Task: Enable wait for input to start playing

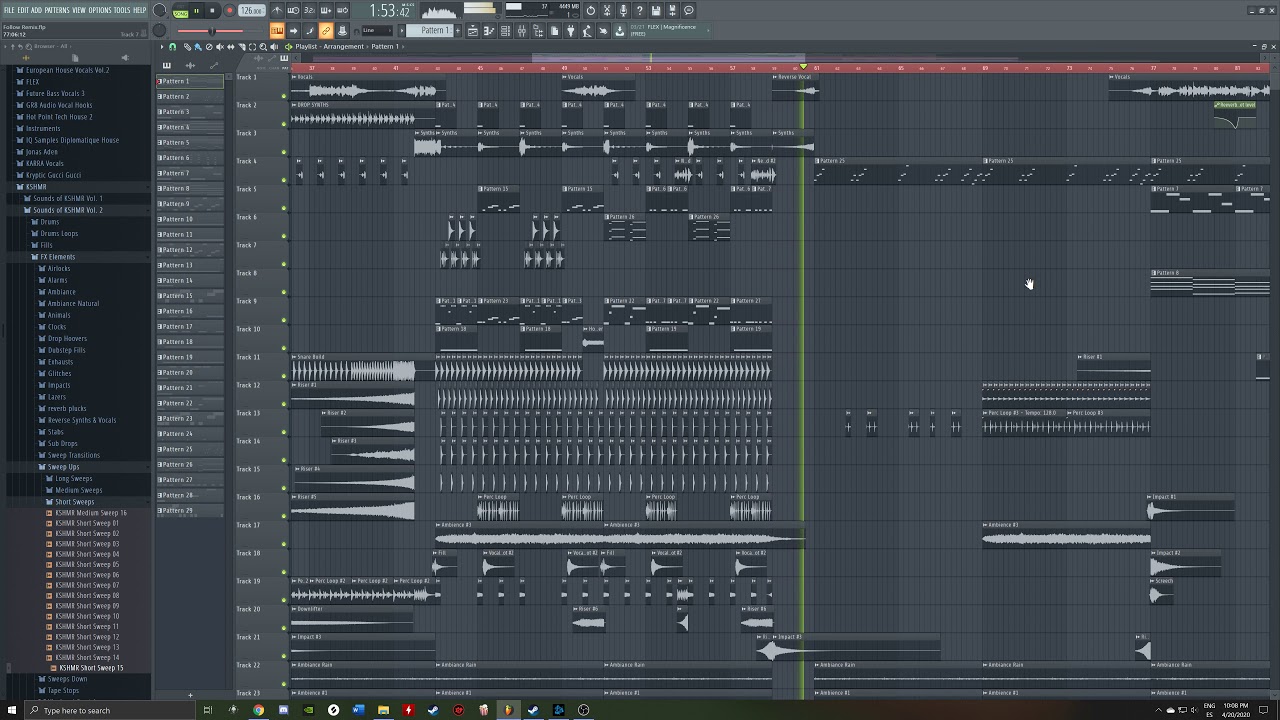Action: pyautogui.click(x=293, y=10)
